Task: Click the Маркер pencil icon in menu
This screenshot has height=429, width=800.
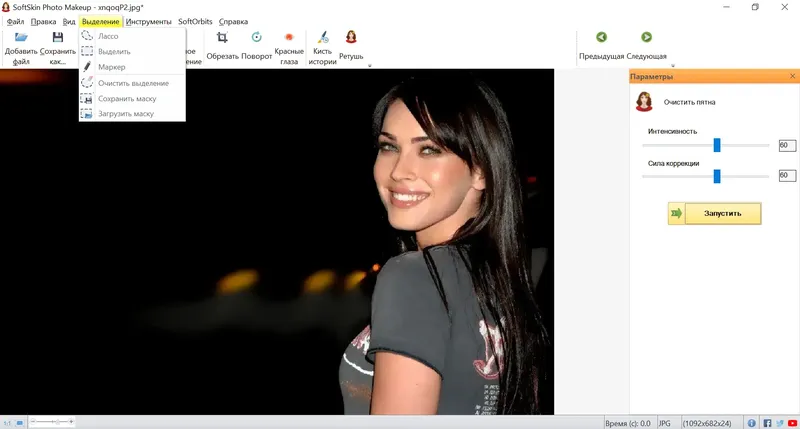Action: tap(87, 67)
